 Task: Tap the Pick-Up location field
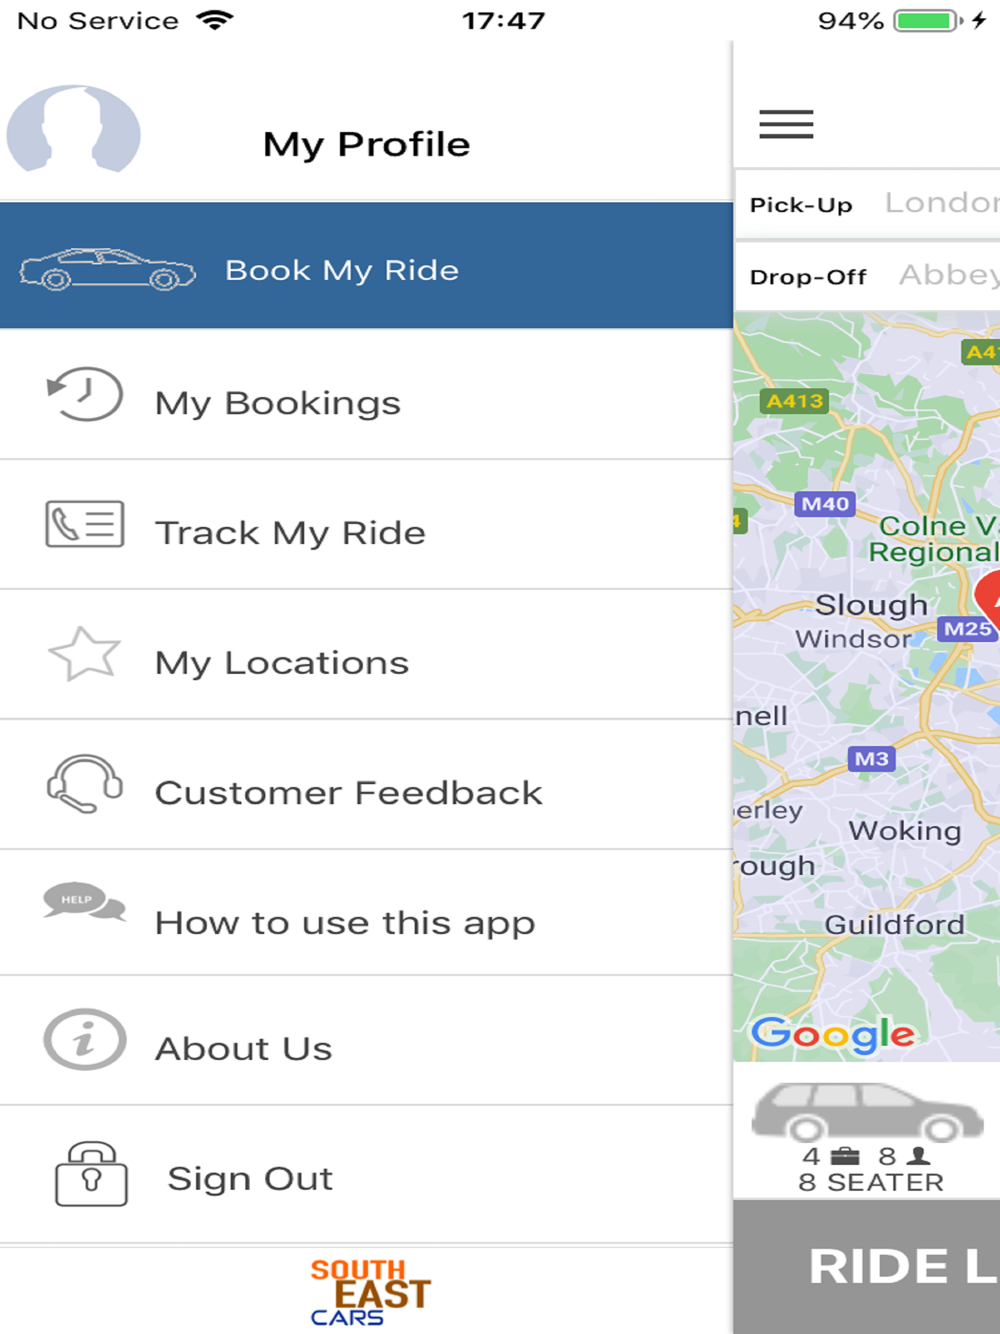(x=868, y=204)
